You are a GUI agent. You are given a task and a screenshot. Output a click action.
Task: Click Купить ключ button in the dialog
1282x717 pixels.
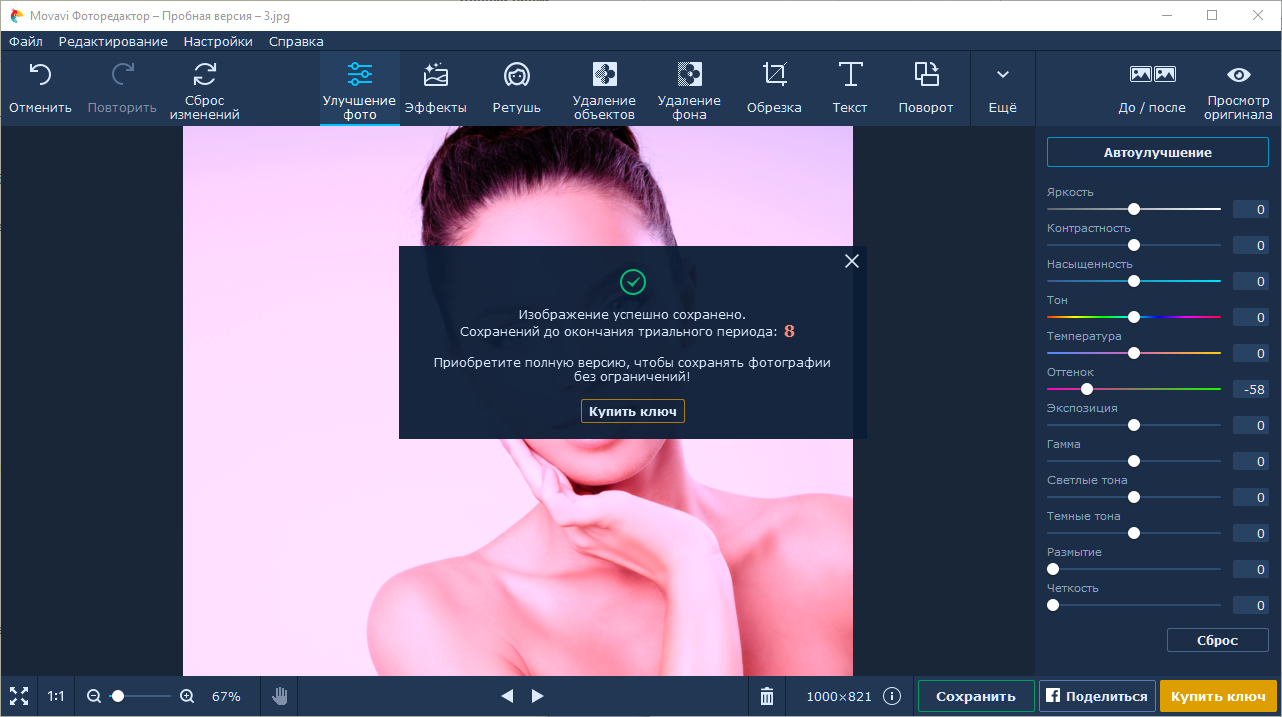pyautogui.click(x=633, y=411)
